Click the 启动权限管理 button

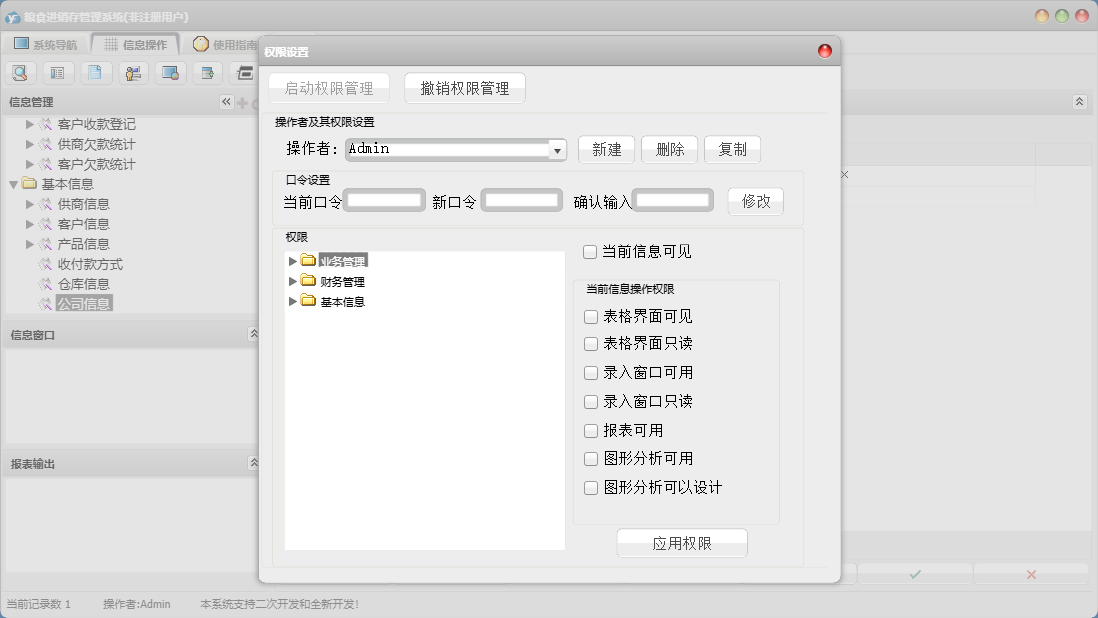point(329,88)
